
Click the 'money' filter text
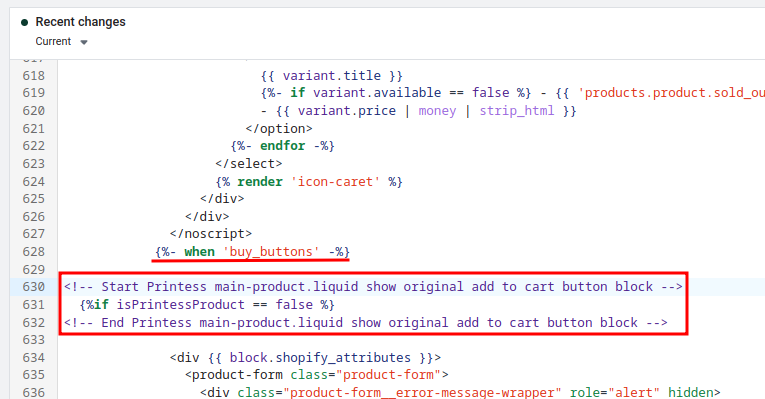[437, 111]
